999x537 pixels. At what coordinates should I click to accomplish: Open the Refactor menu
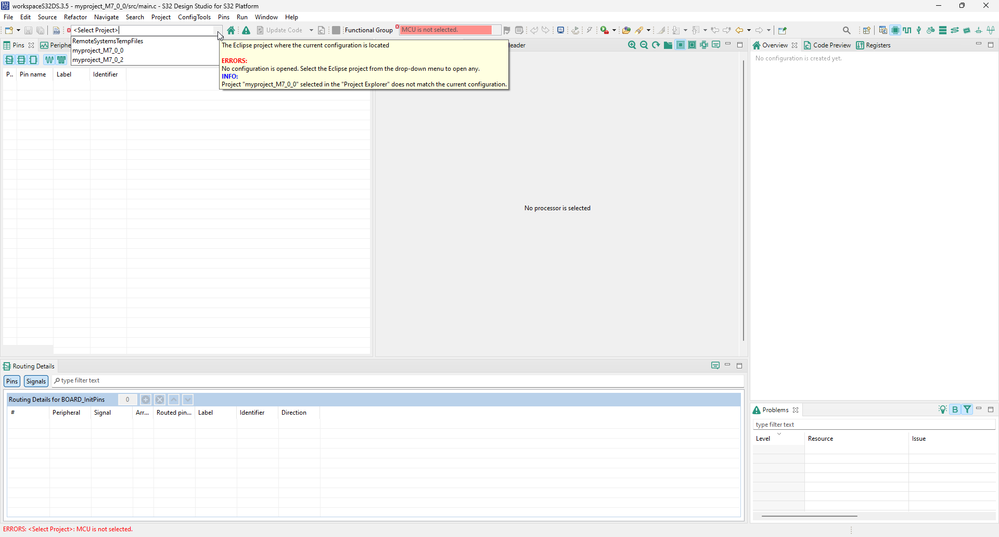(x=75, y=17)
